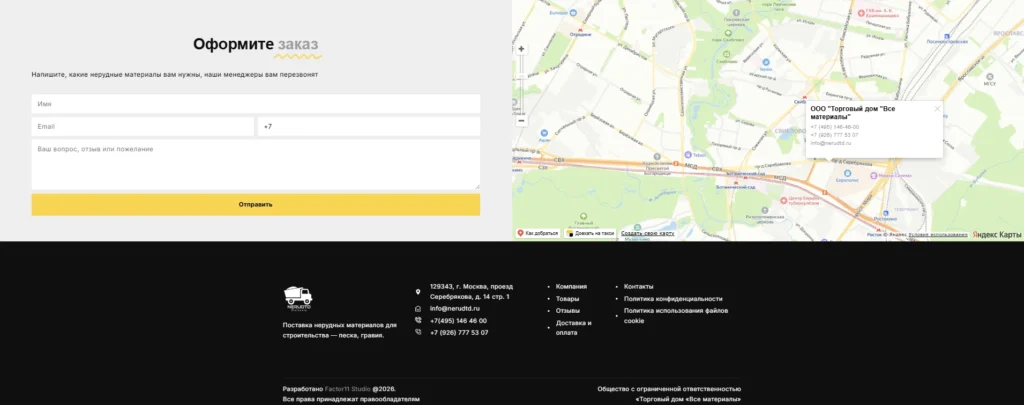Click the location pin icon beside the address
The width and height of the screenshot is (1024, 405).
pos(418,292)
